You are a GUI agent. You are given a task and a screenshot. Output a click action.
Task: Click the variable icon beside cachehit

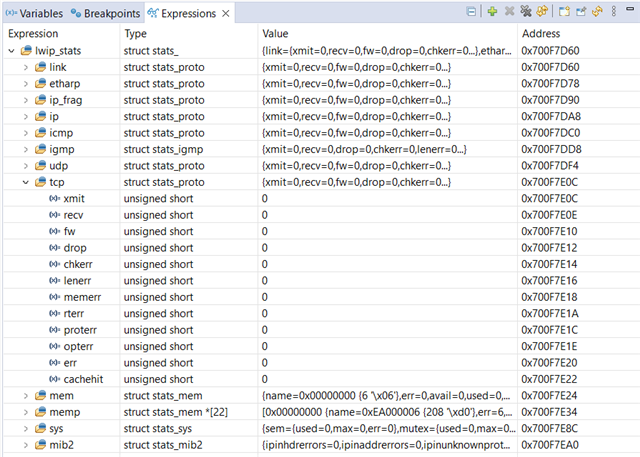(55, 379)
